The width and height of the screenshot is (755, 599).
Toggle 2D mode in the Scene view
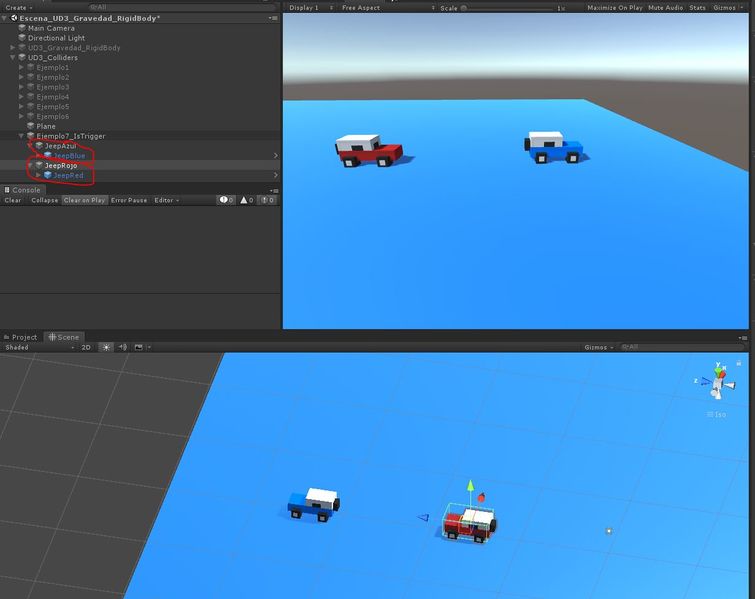(86, 347)
